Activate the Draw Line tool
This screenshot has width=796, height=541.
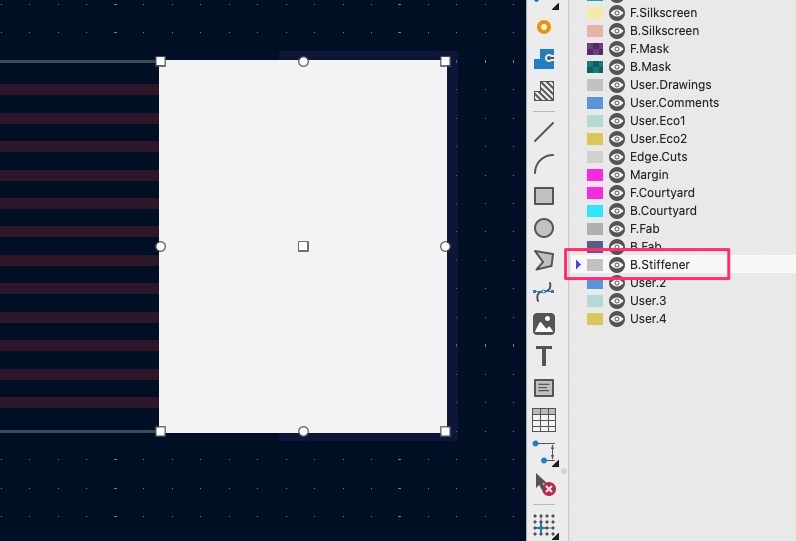pyautogui.click(x=544, y=132)
